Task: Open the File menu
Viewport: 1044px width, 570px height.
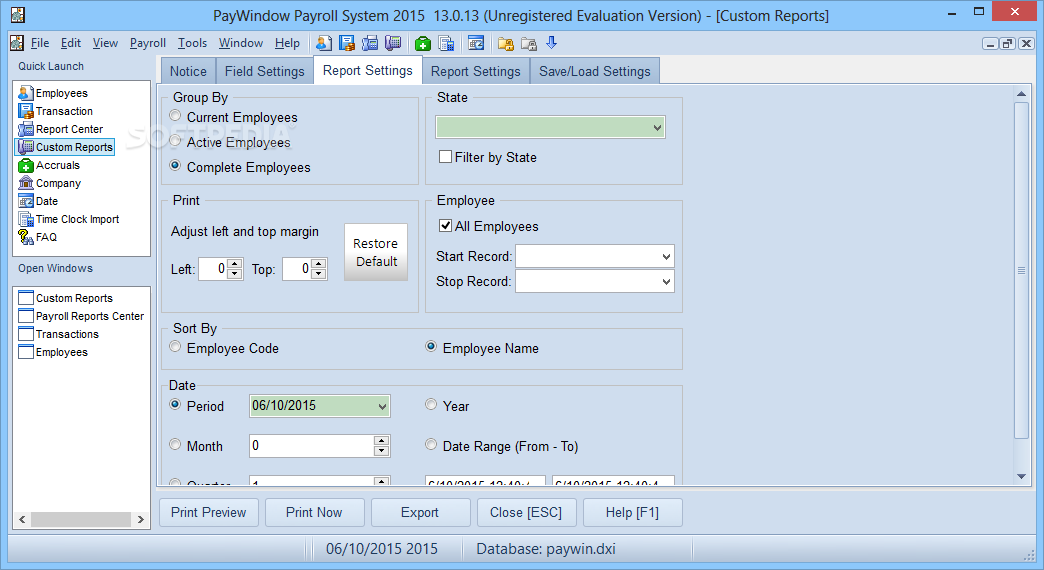Action: tap(40, 43)
